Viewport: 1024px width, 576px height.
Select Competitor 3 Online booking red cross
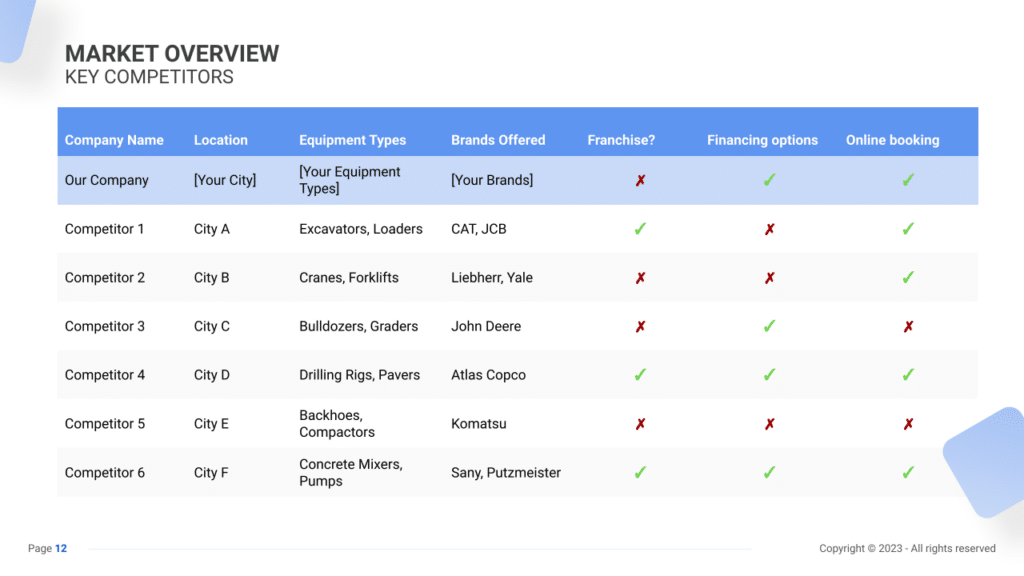point(908,327)
